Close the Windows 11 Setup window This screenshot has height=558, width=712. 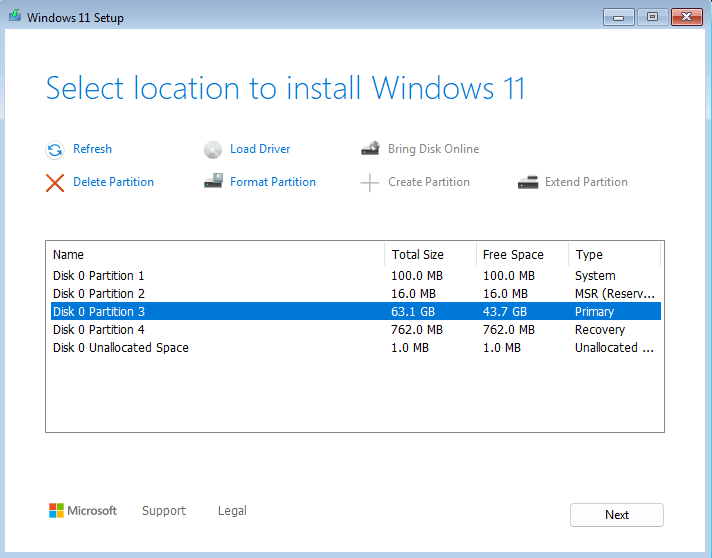click(x=687, y=17)
